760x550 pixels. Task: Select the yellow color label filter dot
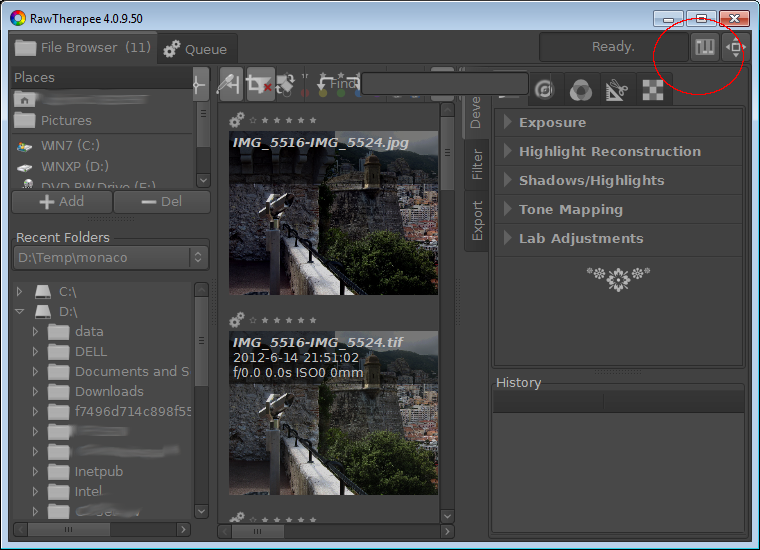(x=323, y=93)
